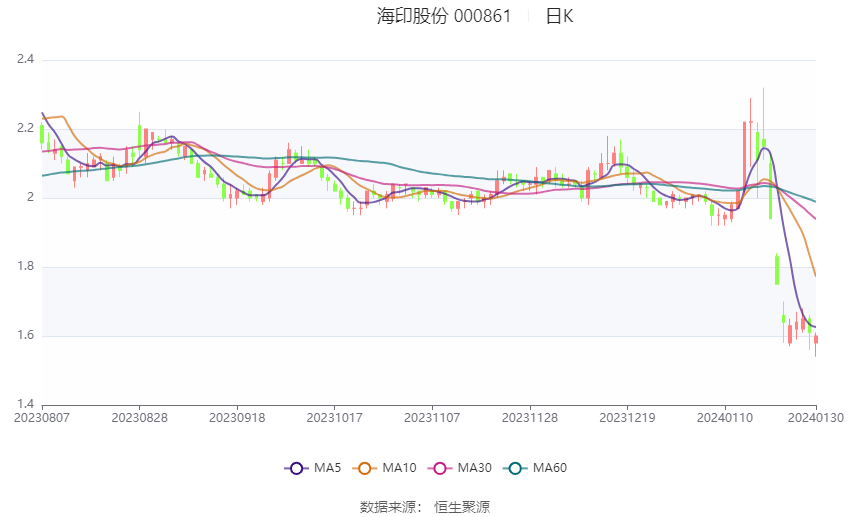Click the 2.4 y-axis value
The height and width of the screenshot is (517, 850).
click(x=25, y=59)
